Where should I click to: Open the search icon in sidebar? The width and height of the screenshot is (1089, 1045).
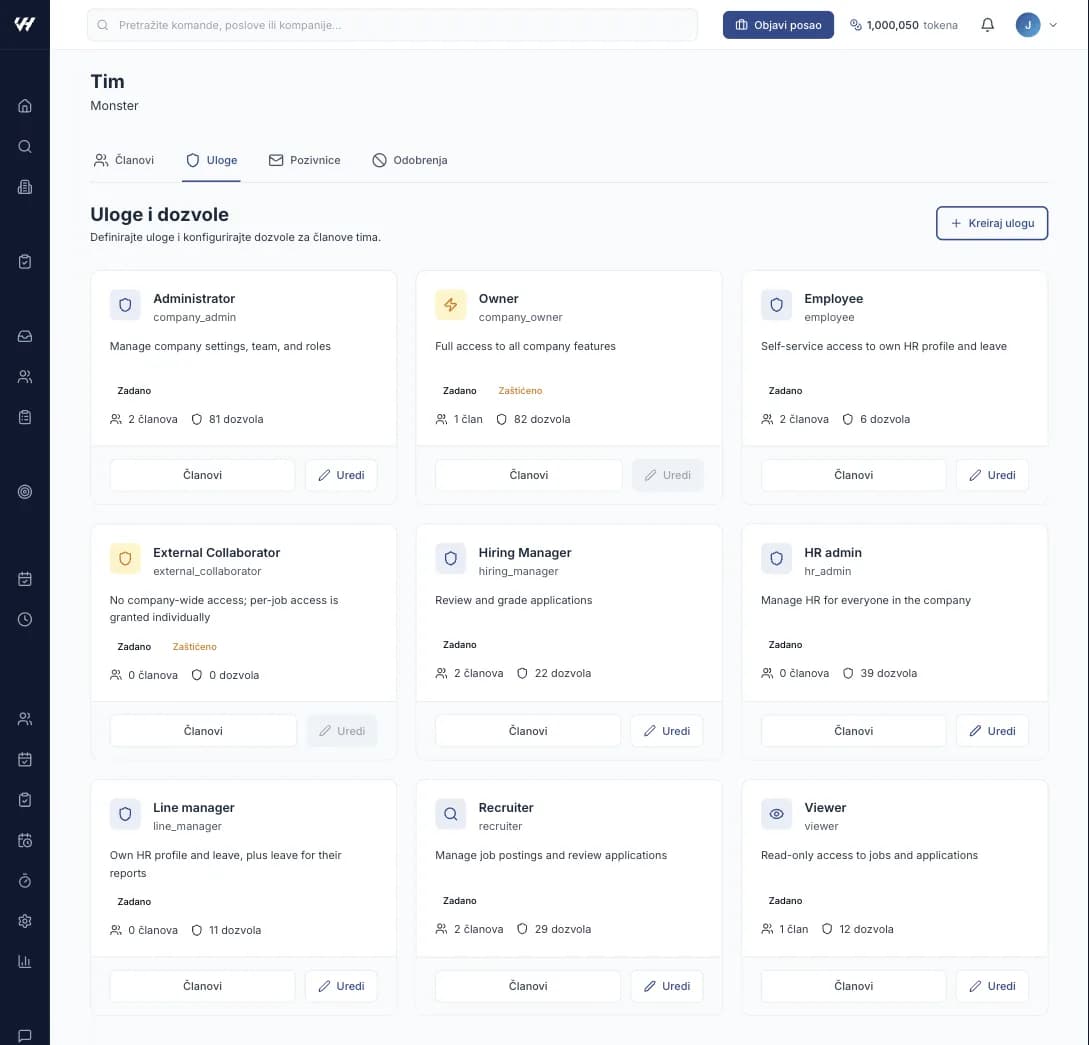point(24,147)
